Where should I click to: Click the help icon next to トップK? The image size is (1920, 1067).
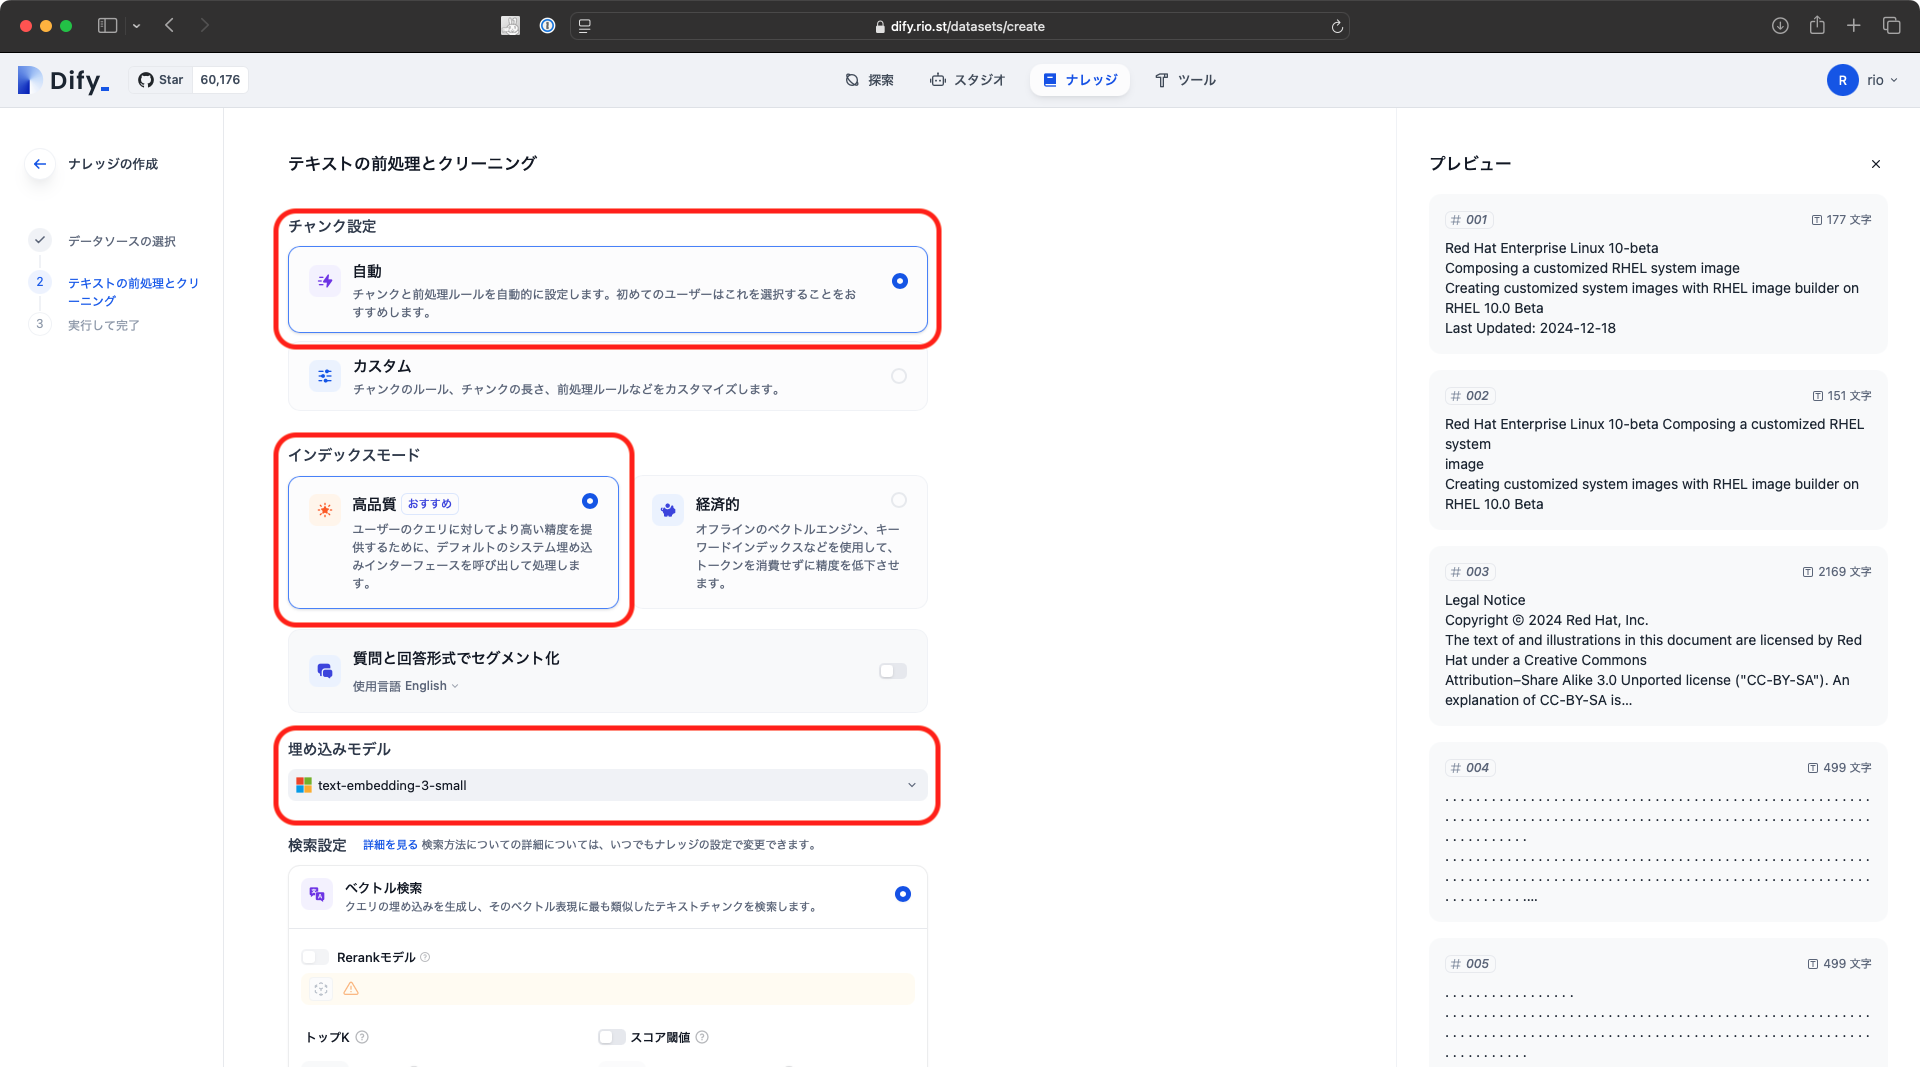(x=362, y=1037)
